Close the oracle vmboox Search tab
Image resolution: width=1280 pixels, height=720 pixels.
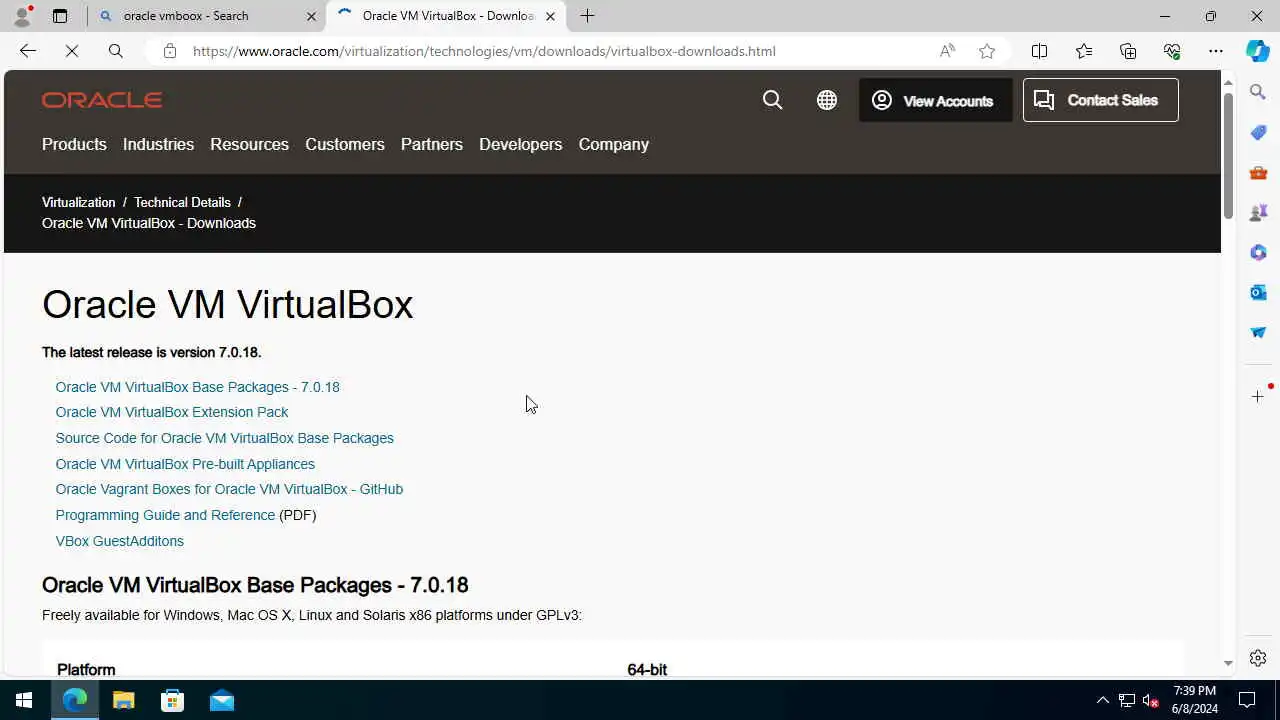pos(311,16)
